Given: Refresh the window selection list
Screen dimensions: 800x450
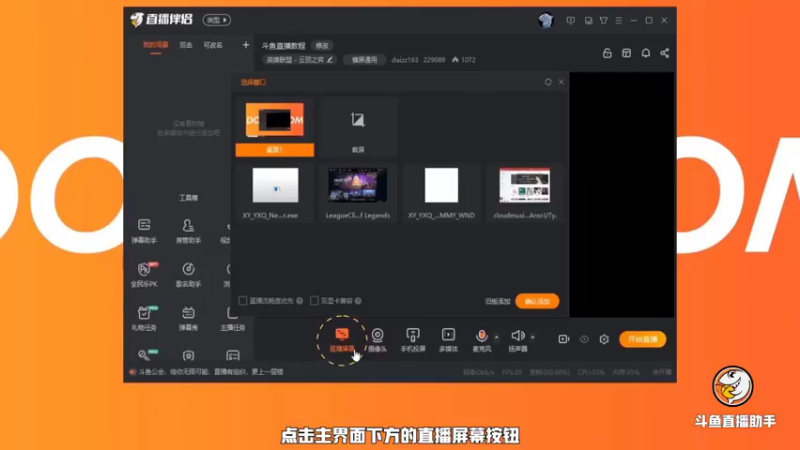Looking at the screenshot, I should tap(548, 82).
